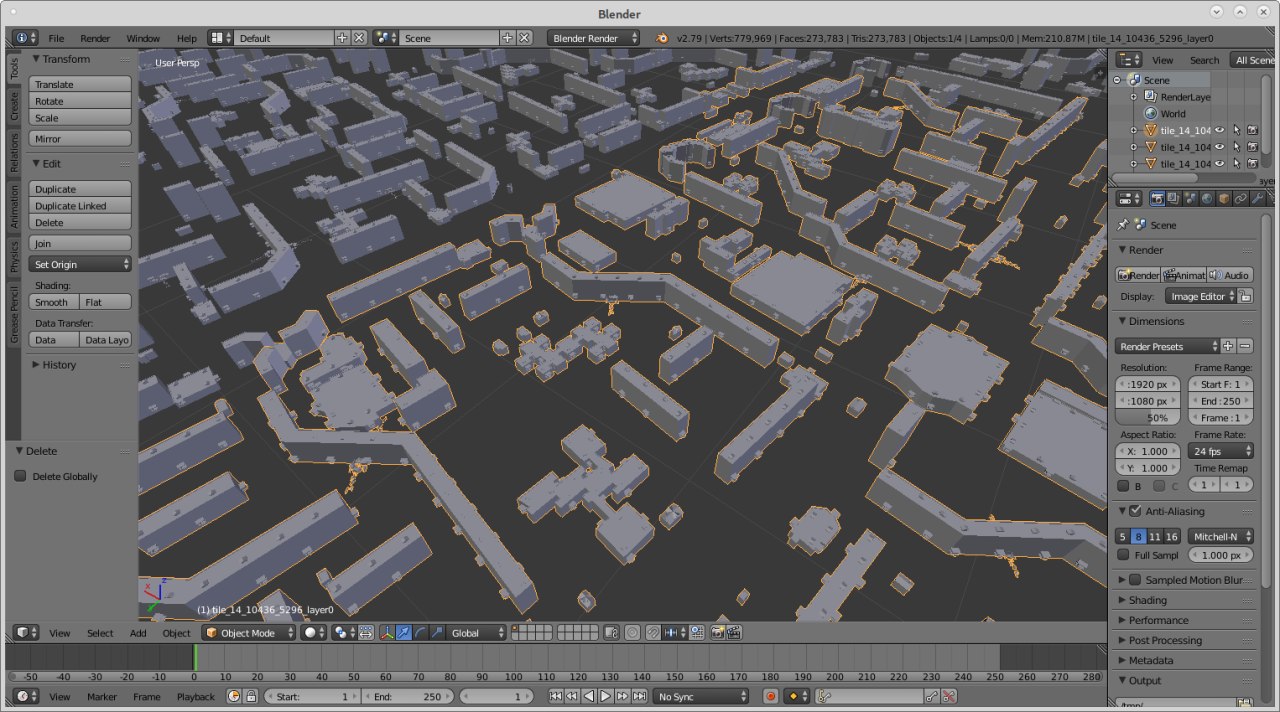Open the Modifiers wrench tab
Image resolution: width=1280 pixels, height=712 pixels.
click(1257, 198)
